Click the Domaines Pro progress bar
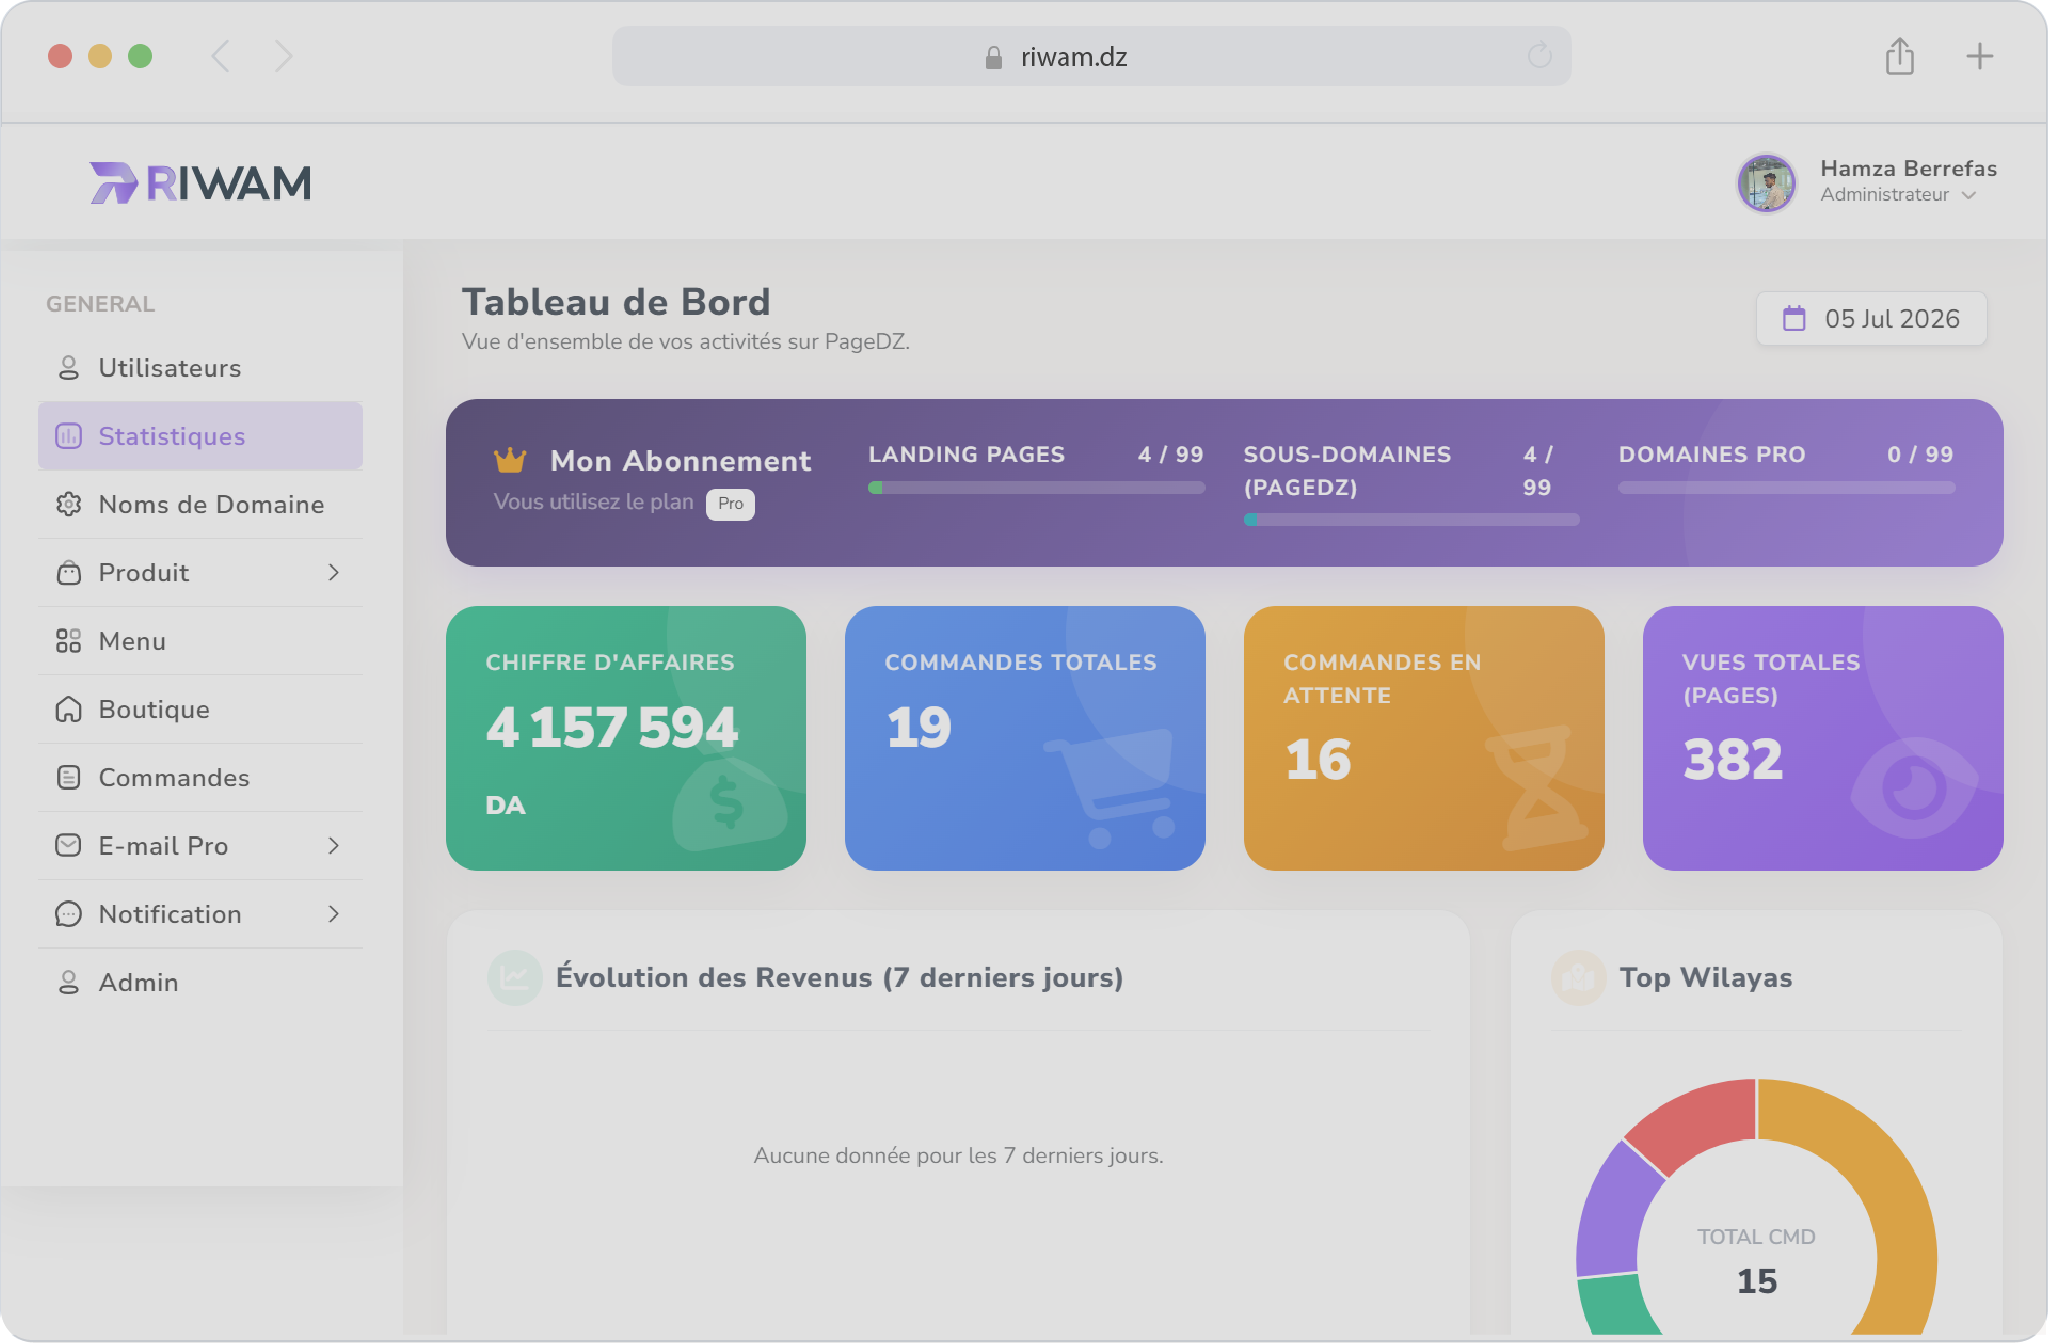 1786,487
